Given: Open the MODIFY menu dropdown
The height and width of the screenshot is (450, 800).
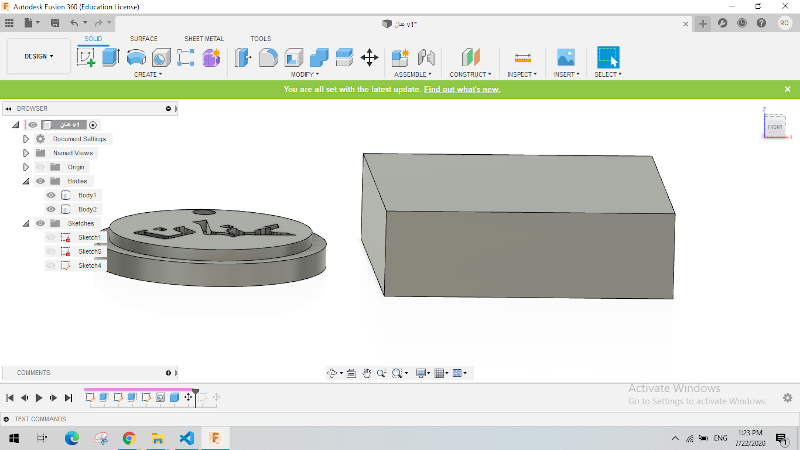Looking at the screenshot, I should 305,74.
